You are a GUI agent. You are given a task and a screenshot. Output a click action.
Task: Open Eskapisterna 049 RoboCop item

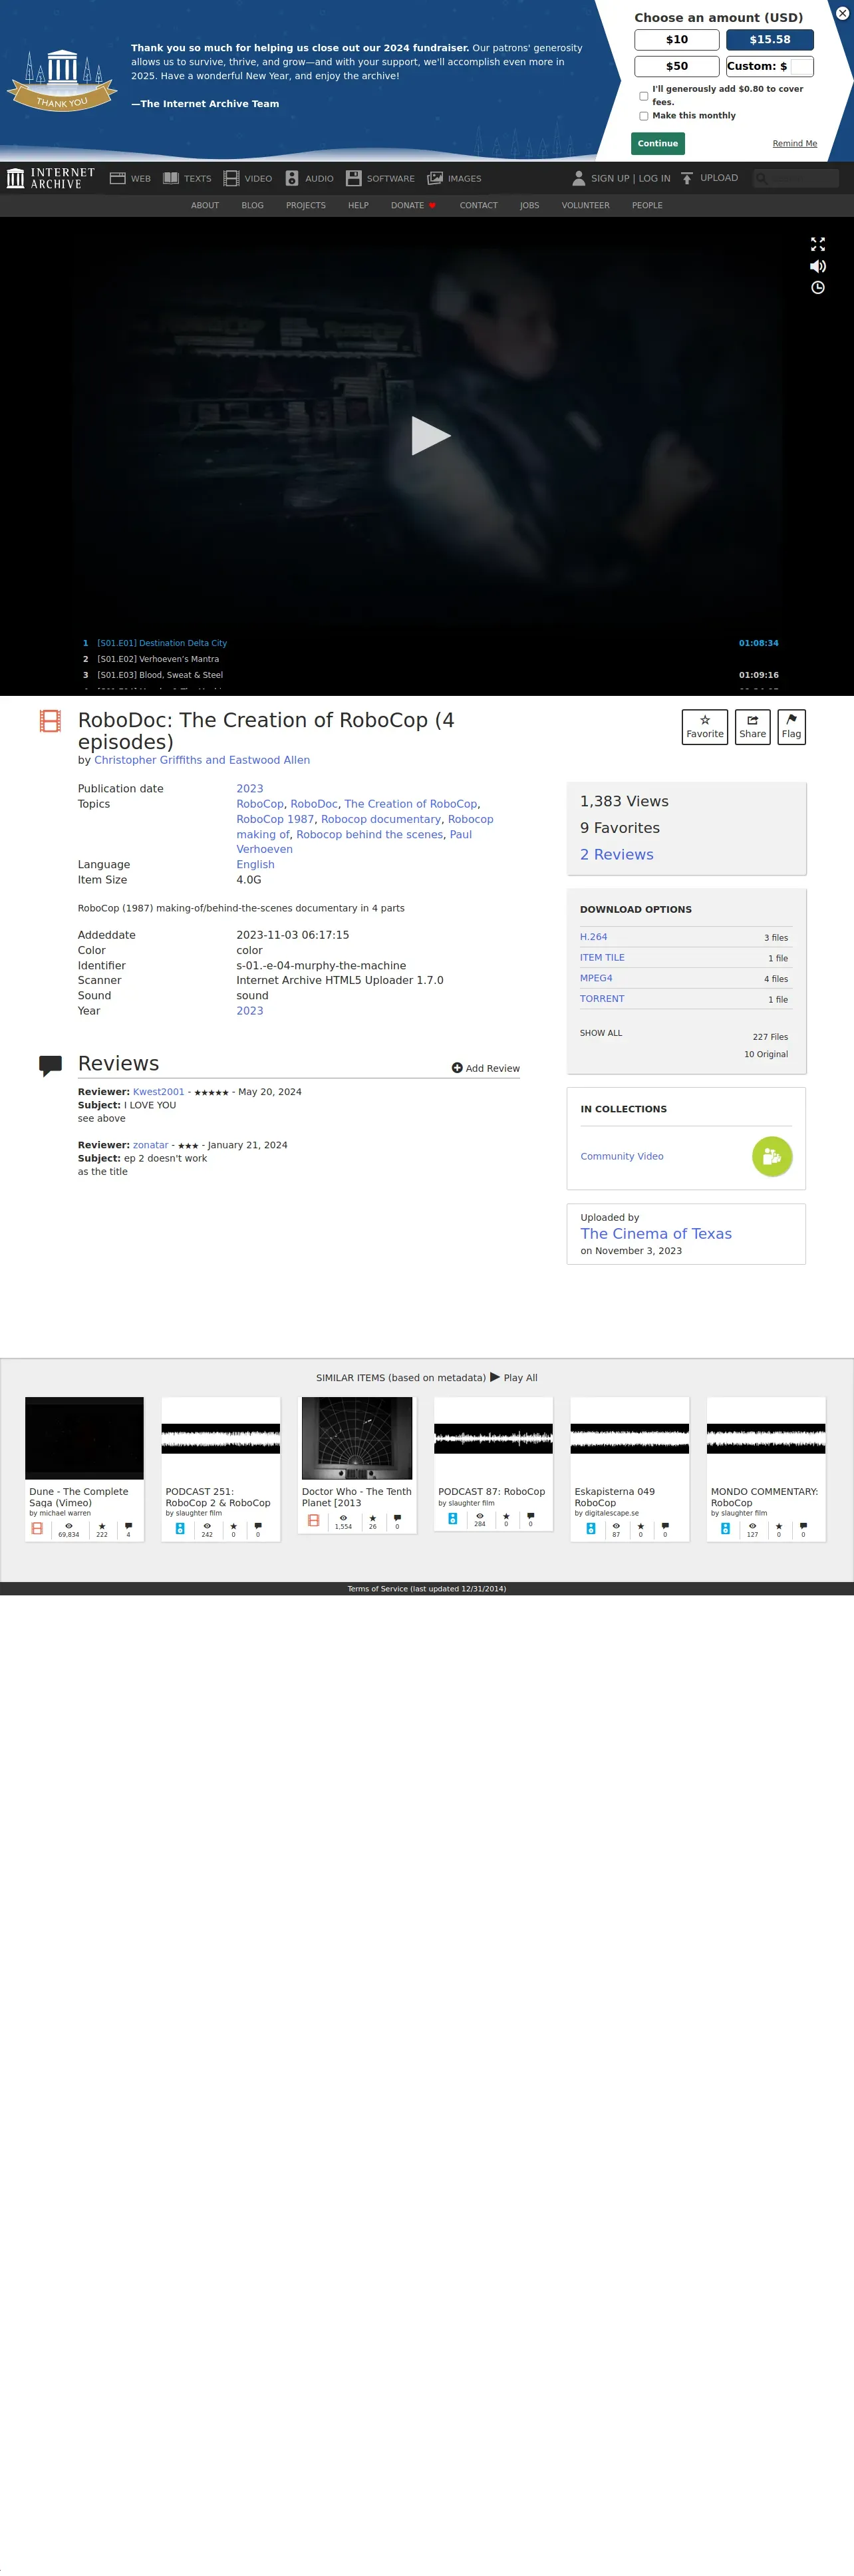click(630, 1470)
